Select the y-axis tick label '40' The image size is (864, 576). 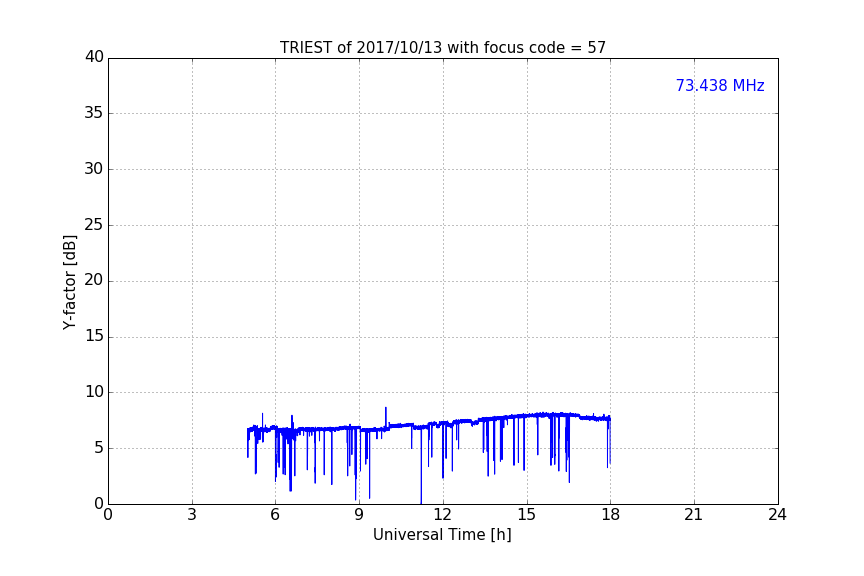tap(94, 57)
